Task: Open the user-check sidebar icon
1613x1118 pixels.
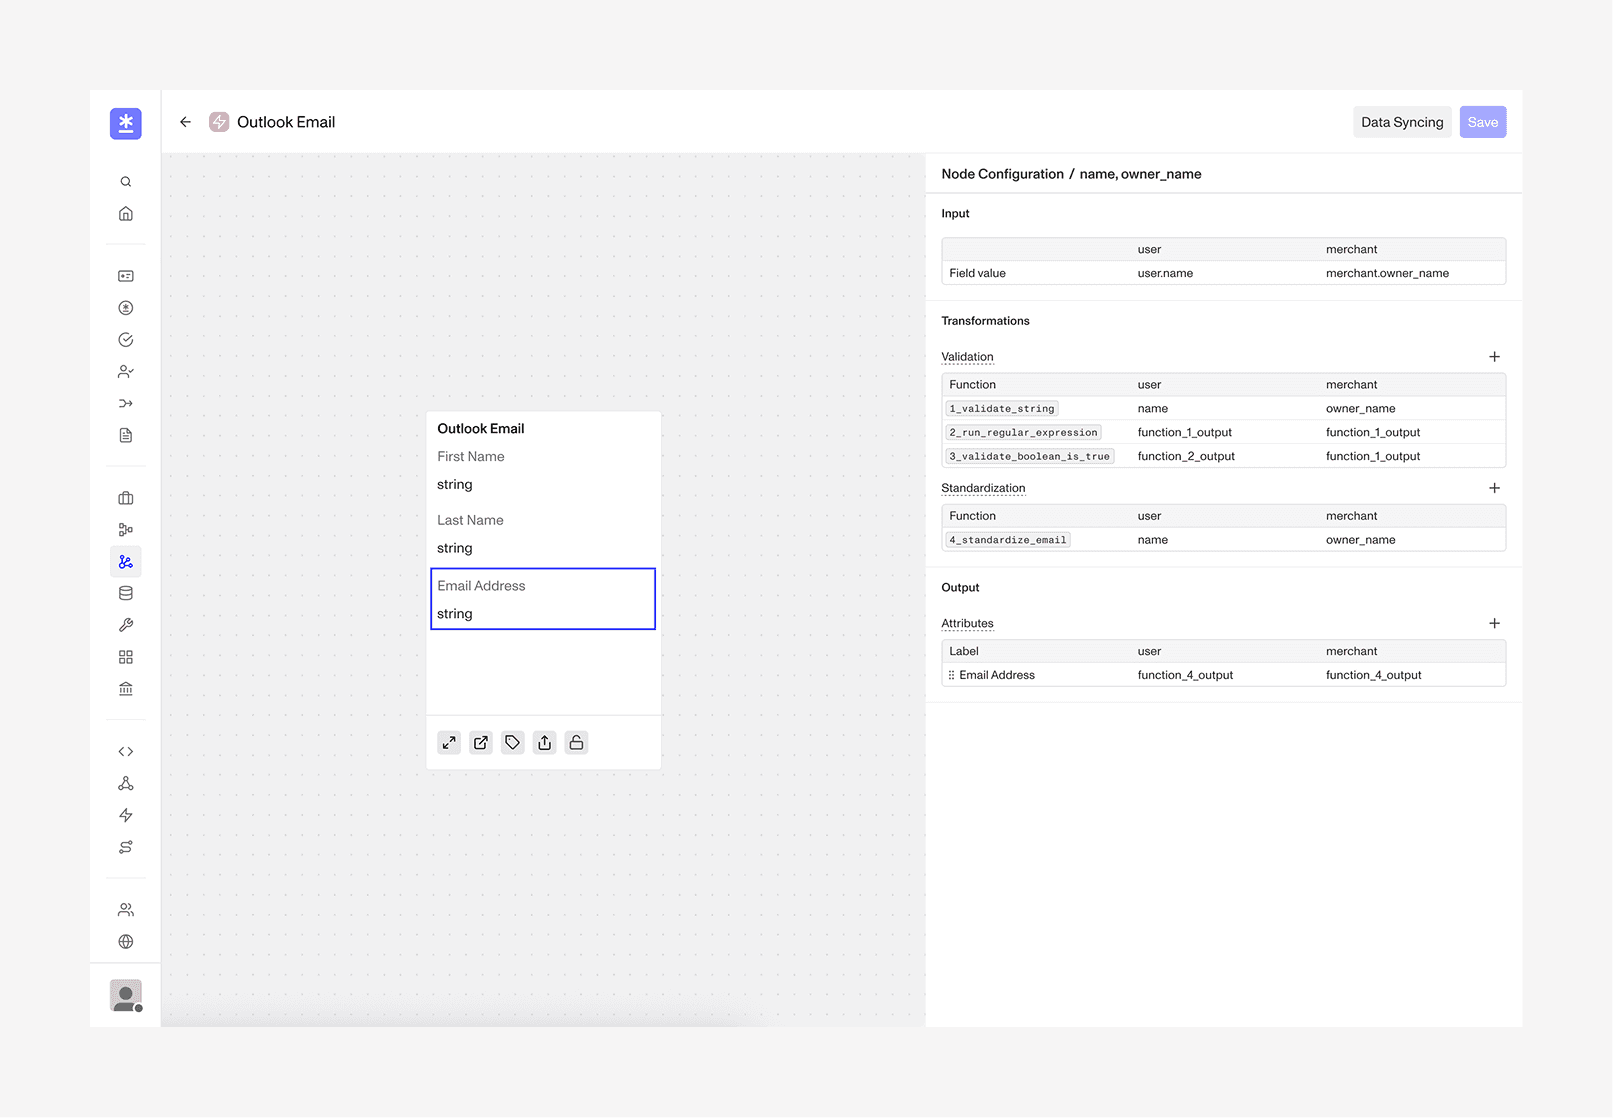Action: 126,372
